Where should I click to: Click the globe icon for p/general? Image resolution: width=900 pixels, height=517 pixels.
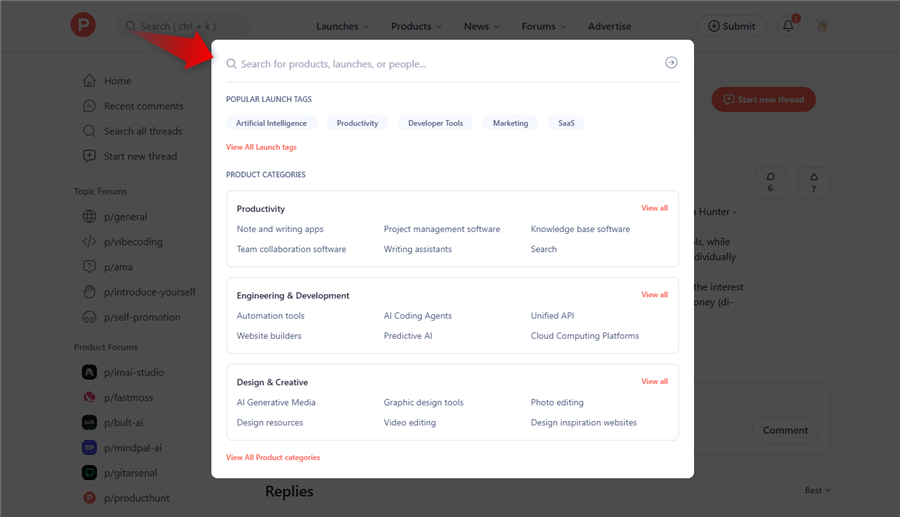(x=89, y=216)
